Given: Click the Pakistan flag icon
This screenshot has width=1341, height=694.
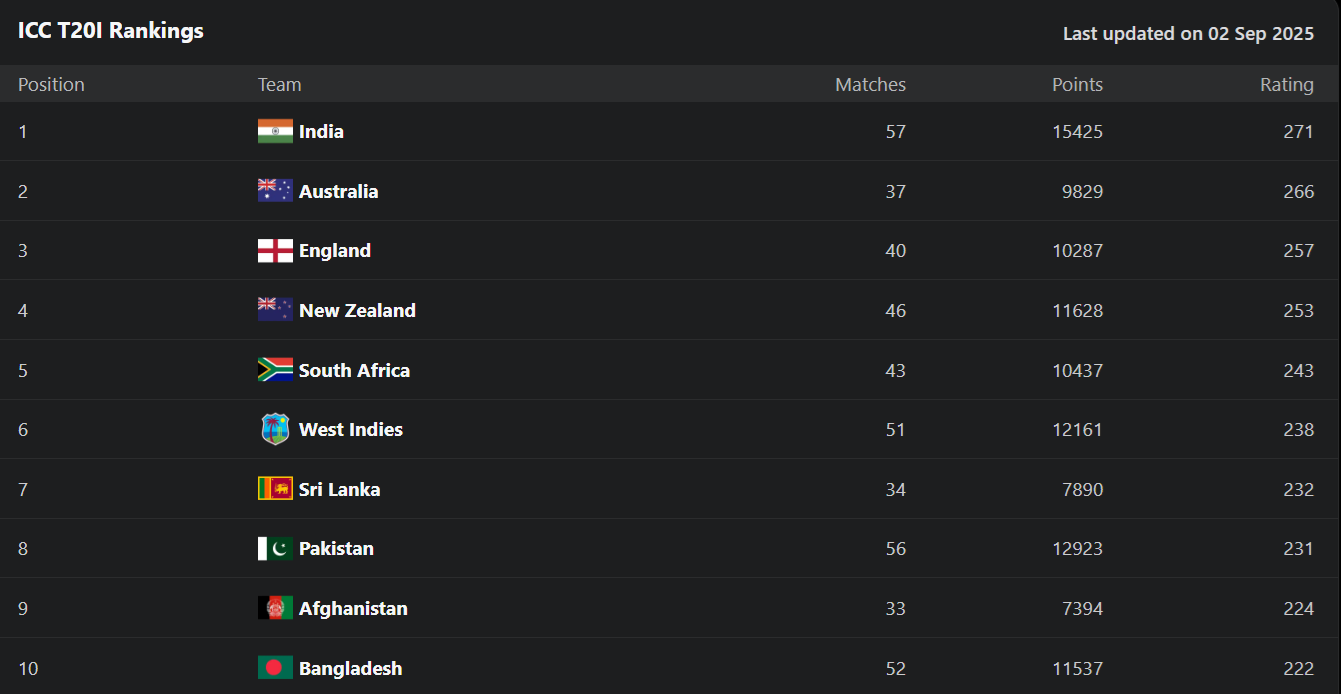Looking at the screenshot, I should tap(275, 548).
